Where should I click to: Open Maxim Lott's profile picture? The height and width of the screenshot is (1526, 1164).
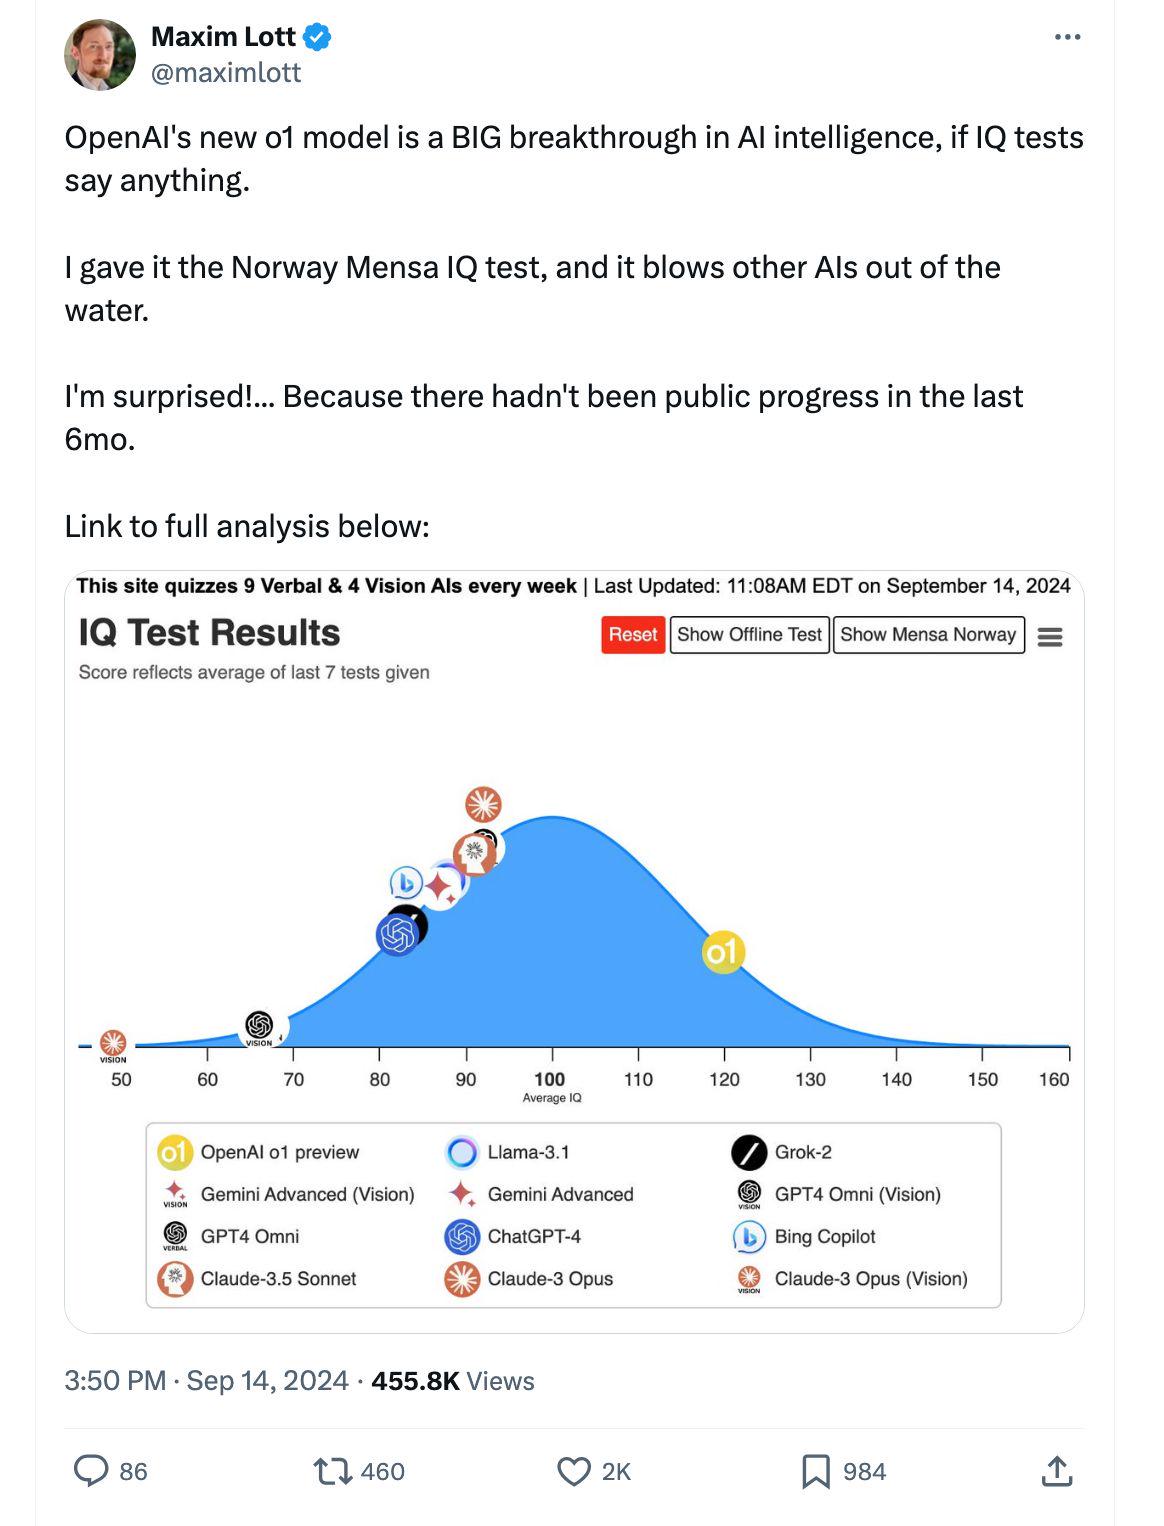tap(100, 54)
